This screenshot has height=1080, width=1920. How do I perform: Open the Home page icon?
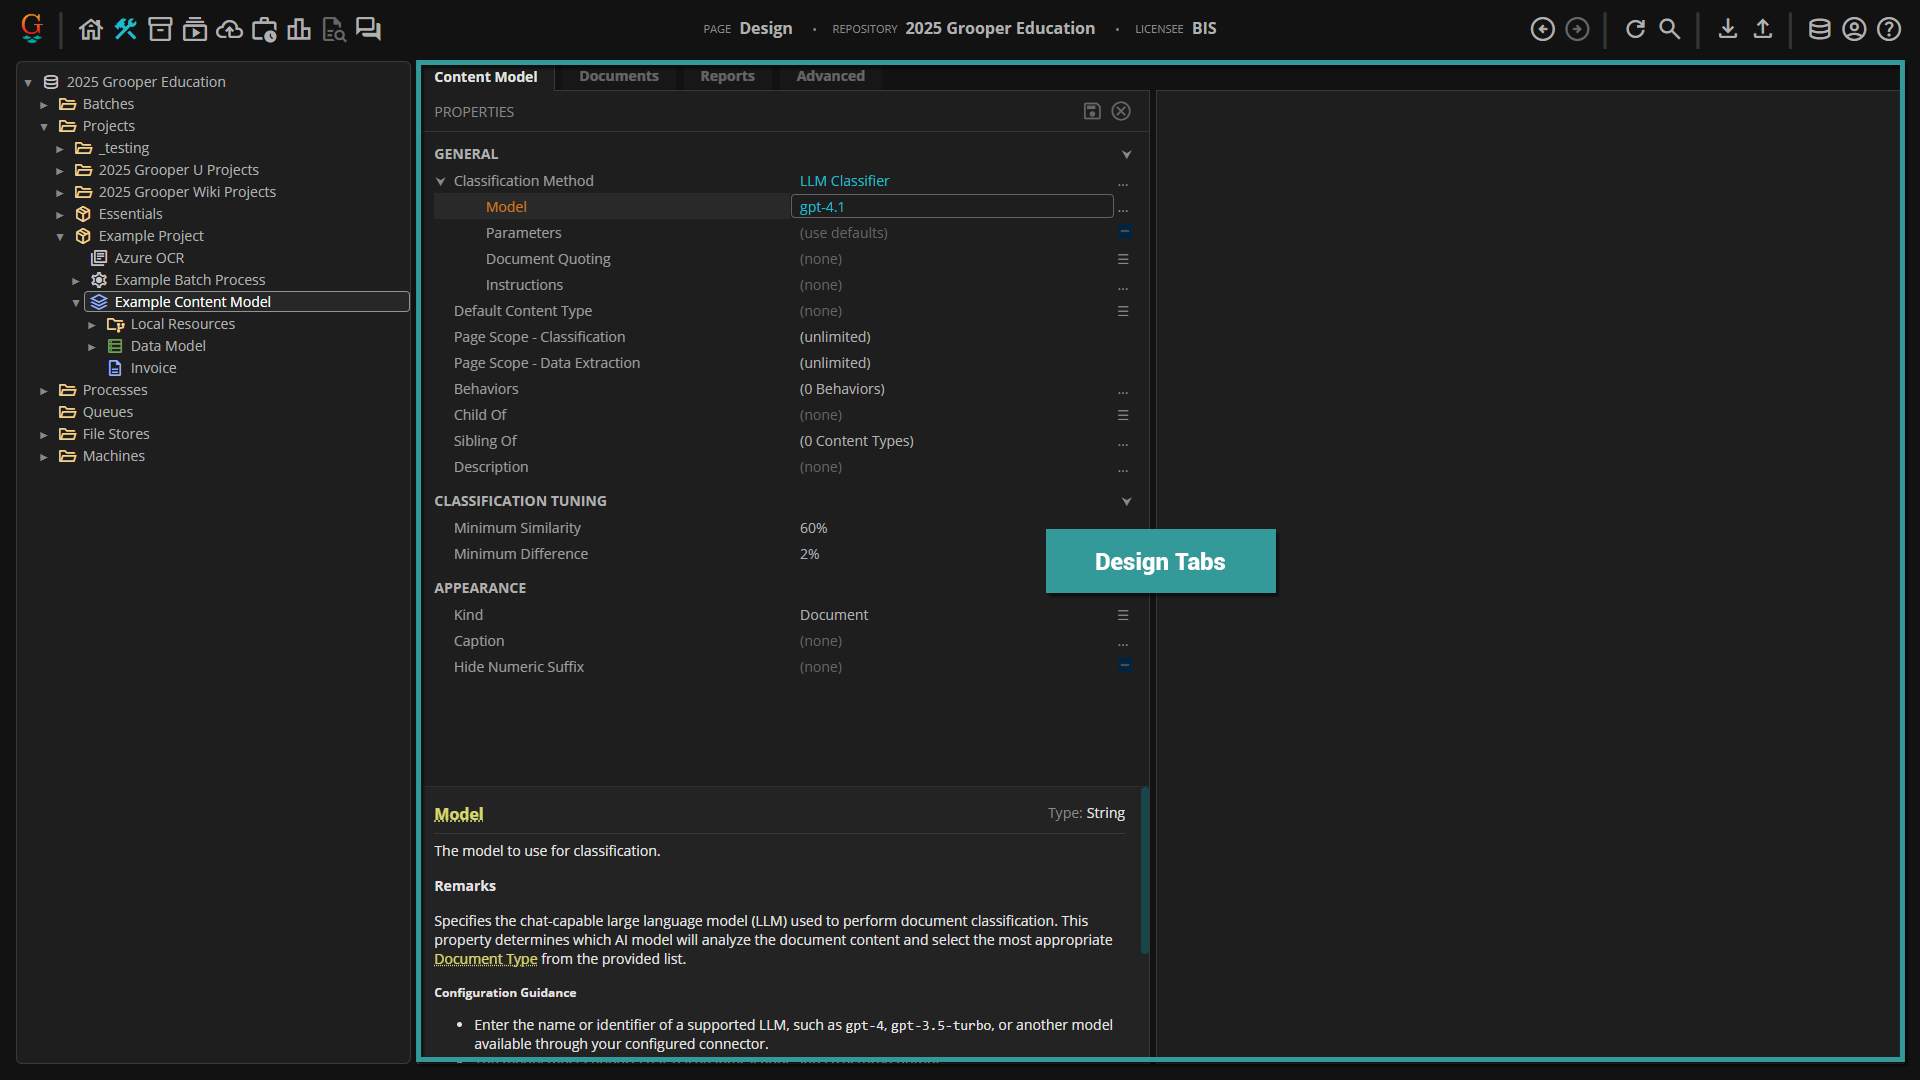pos(91,29)
